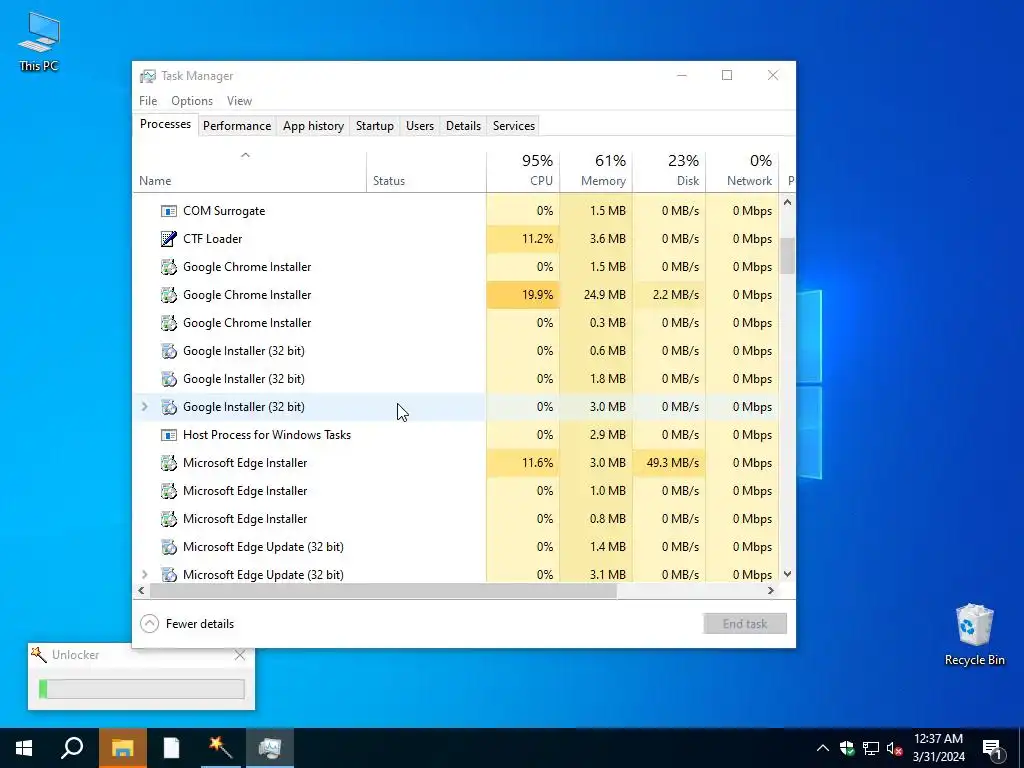Click the vertical scrollbar down arrow
The width and height of the screenshot is (1024, 768).
[x=788, y=575]
